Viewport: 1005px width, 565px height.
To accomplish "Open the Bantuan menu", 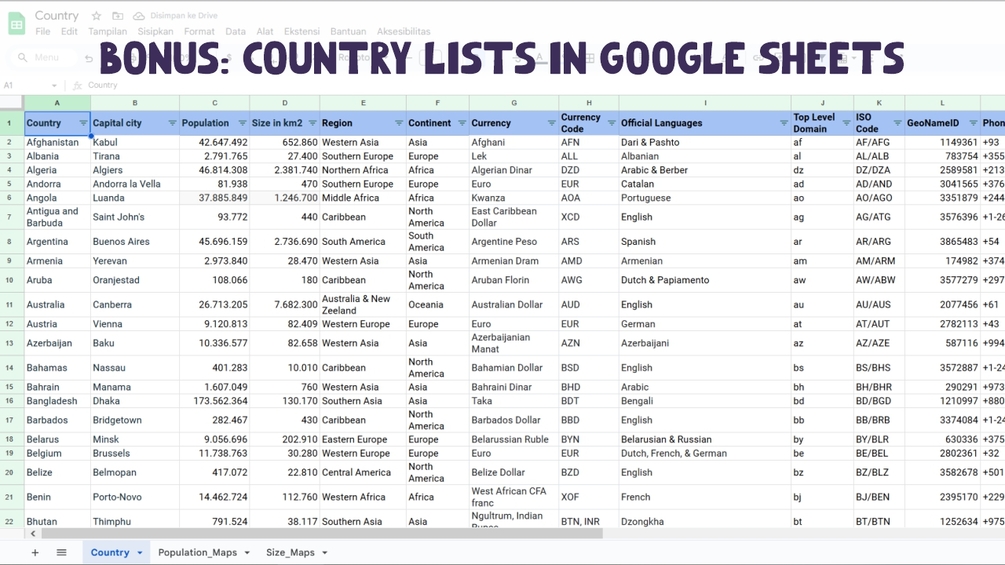I will 348,31.
